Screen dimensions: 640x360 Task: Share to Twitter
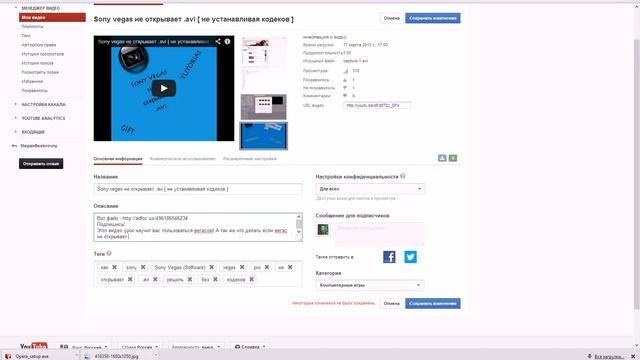(411, 257)
